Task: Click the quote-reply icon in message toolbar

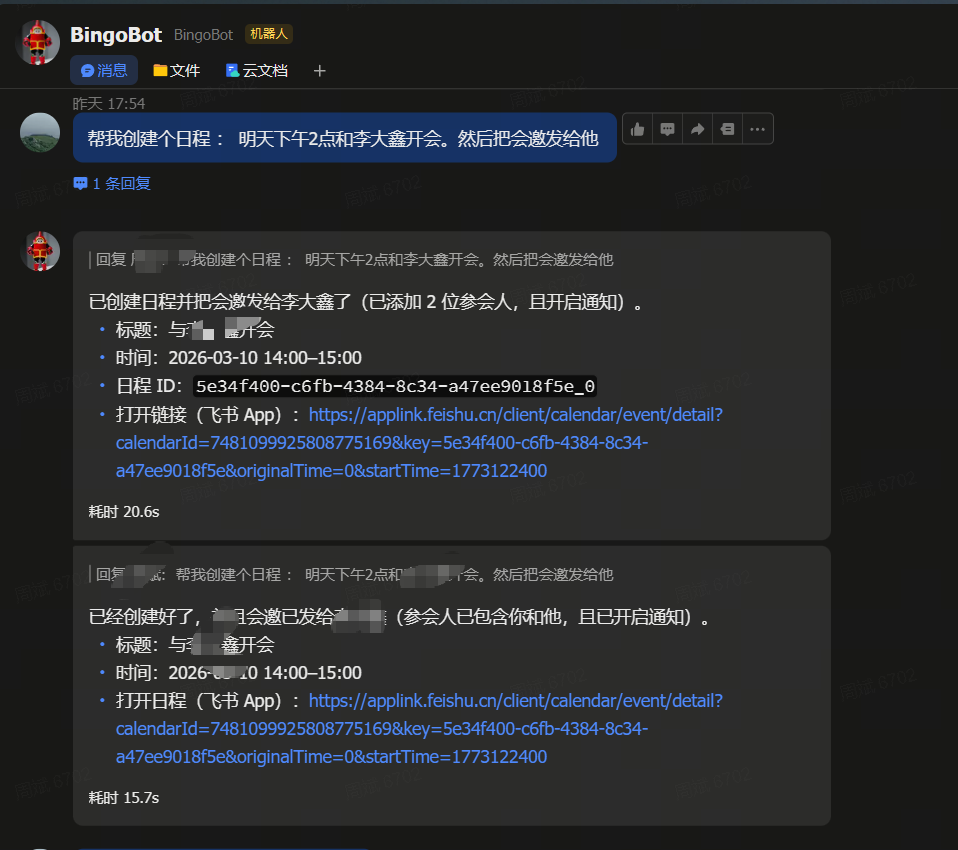Action: 727,129
